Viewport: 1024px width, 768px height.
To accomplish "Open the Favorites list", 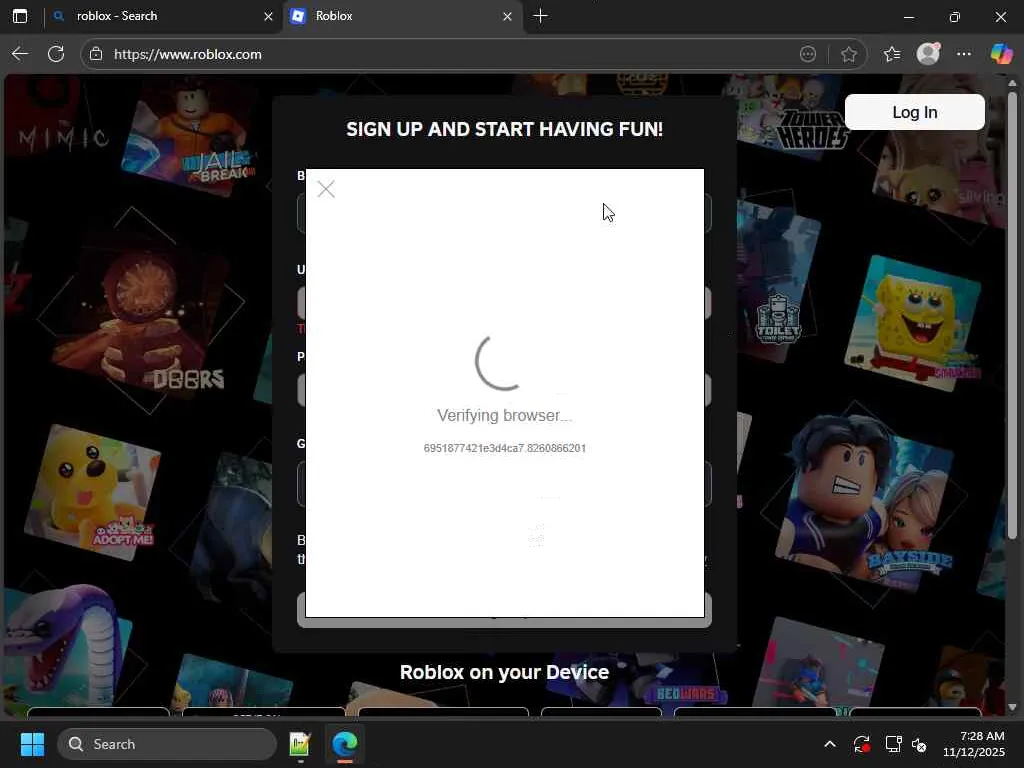I will [891, 54].
